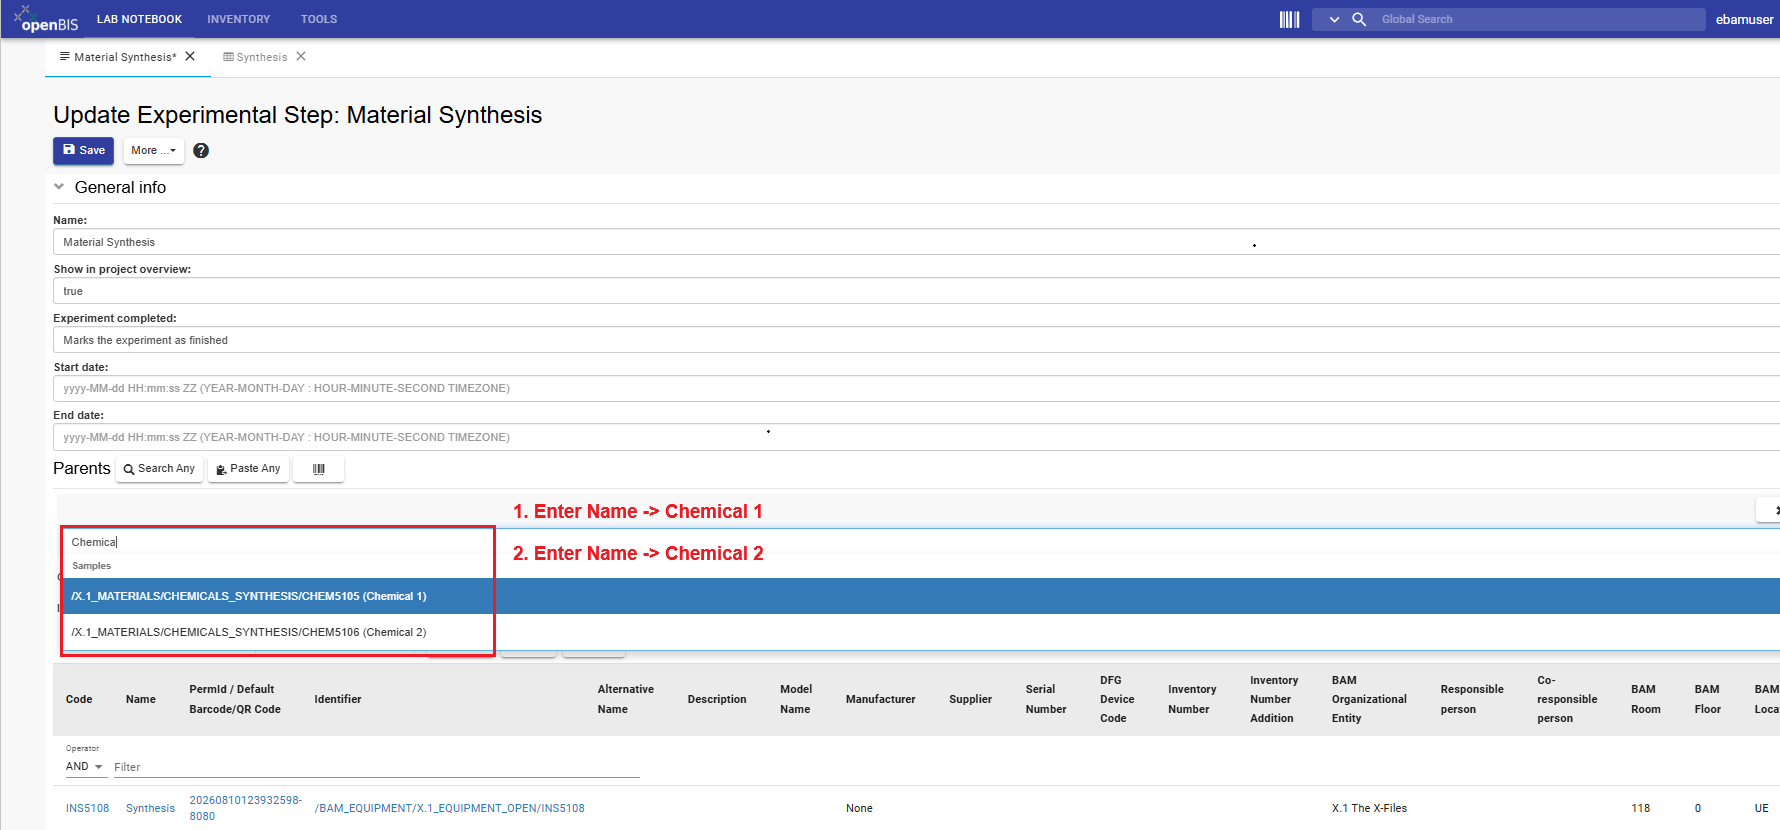Sort by Responsible person column header

(x=1472, y=699)
